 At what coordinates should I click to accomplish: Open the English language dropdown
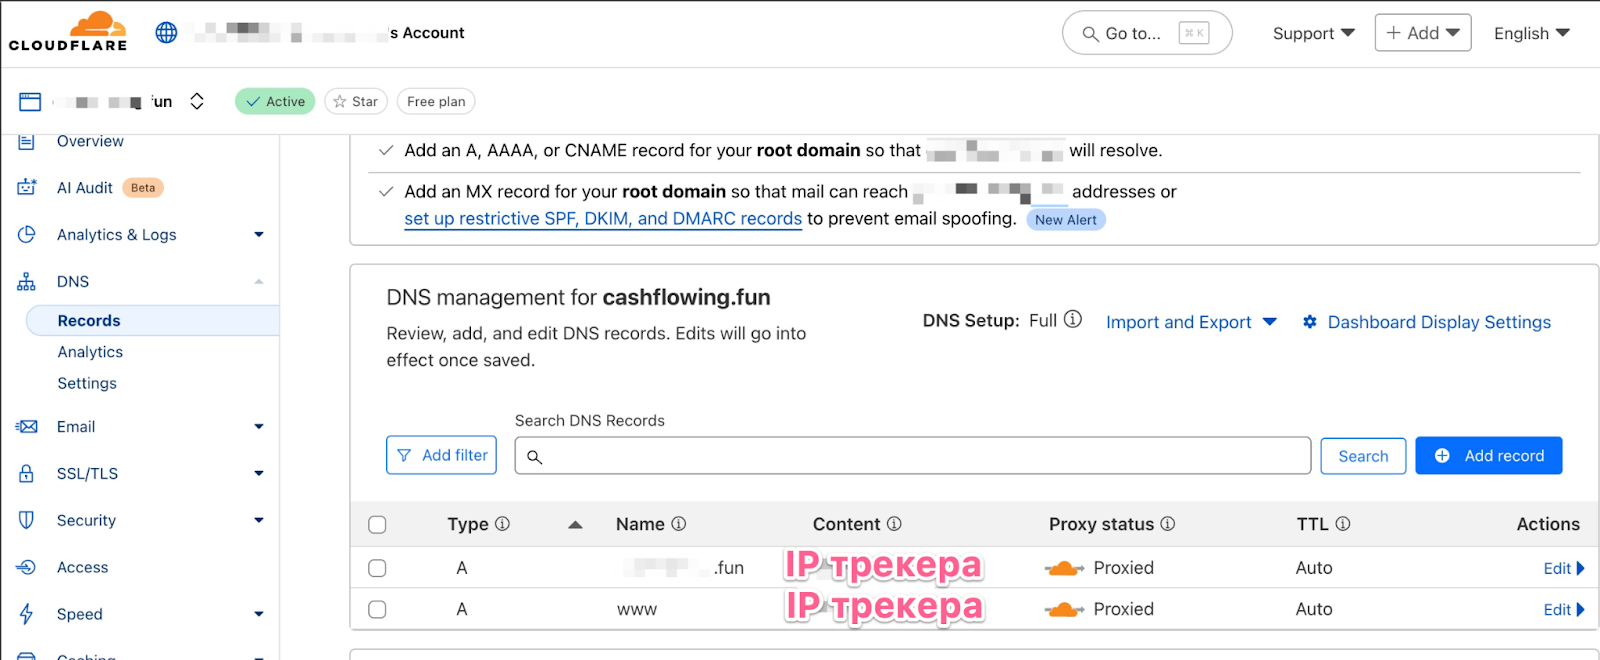1532,33
